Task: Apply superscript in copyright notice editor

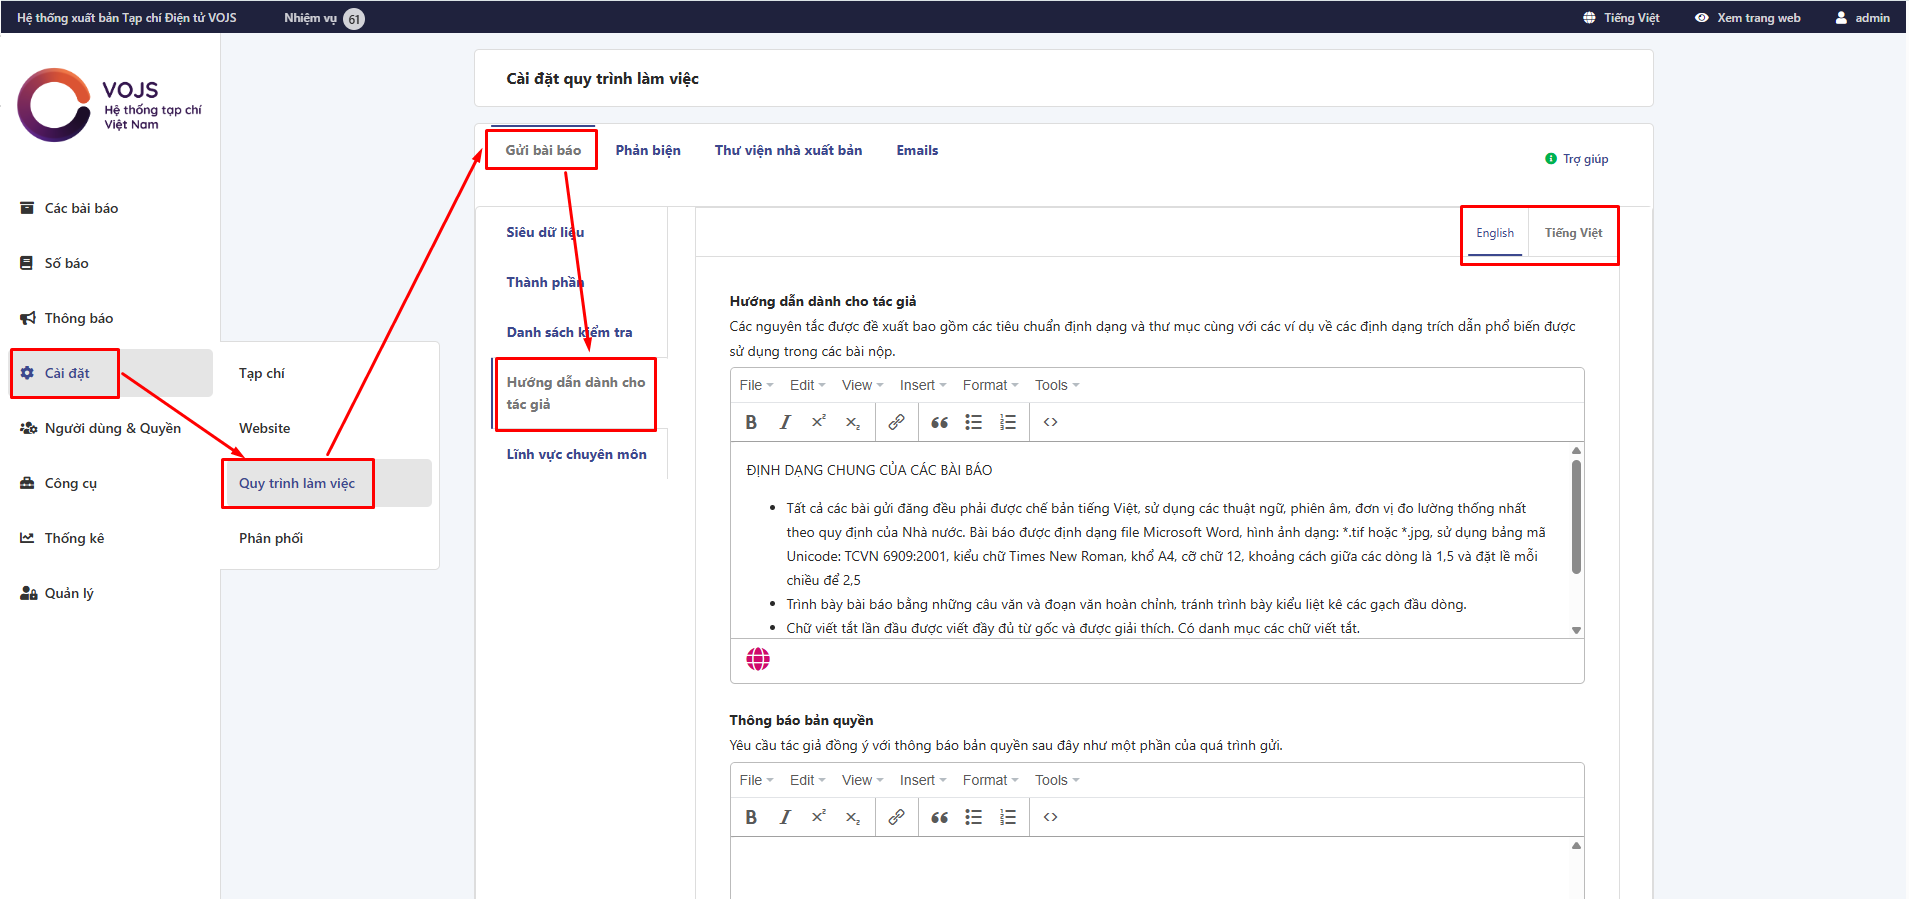Action: click(x=818, y=817)
